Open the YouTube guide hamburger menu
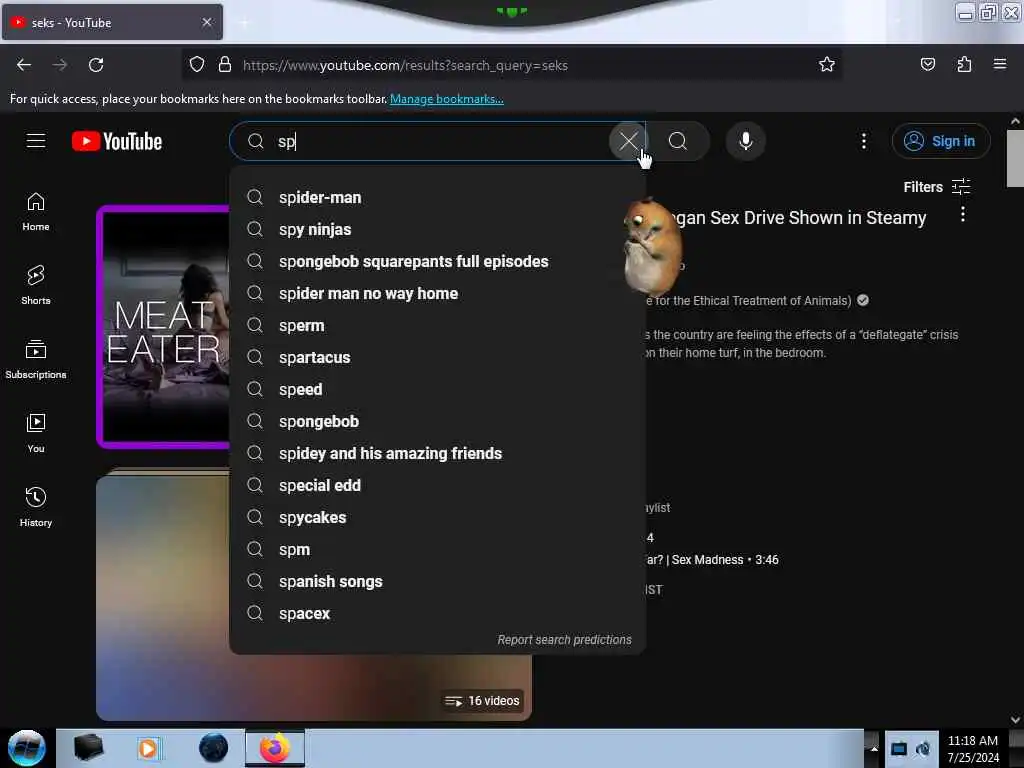1024x768 pixels. (36, 141)
